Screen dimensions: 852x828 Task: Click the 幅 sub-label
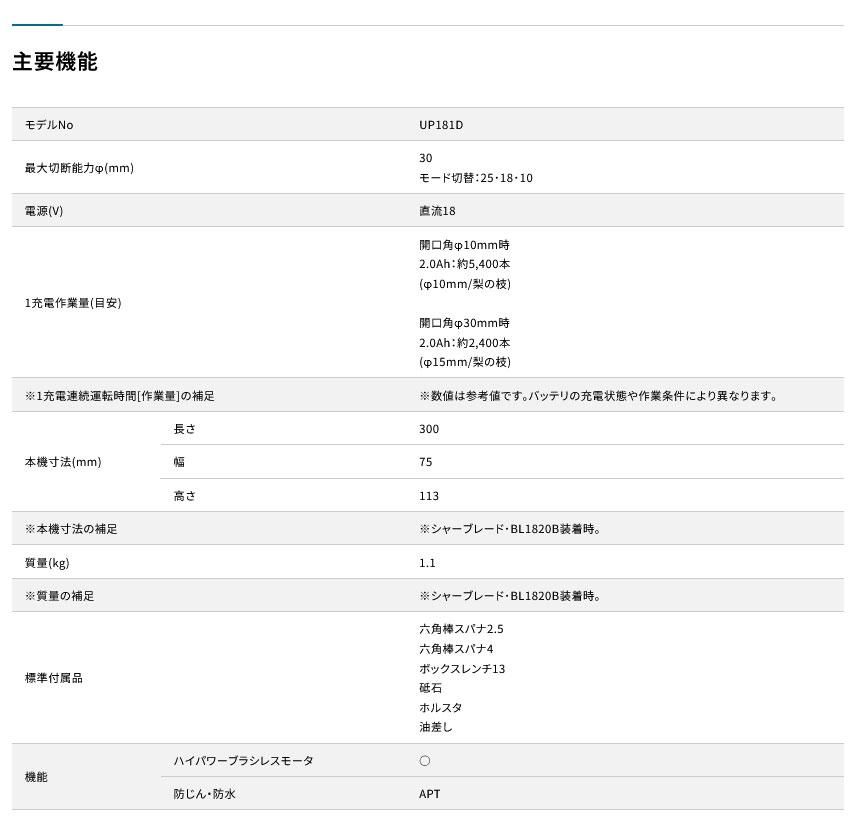(x=179, y=462)
